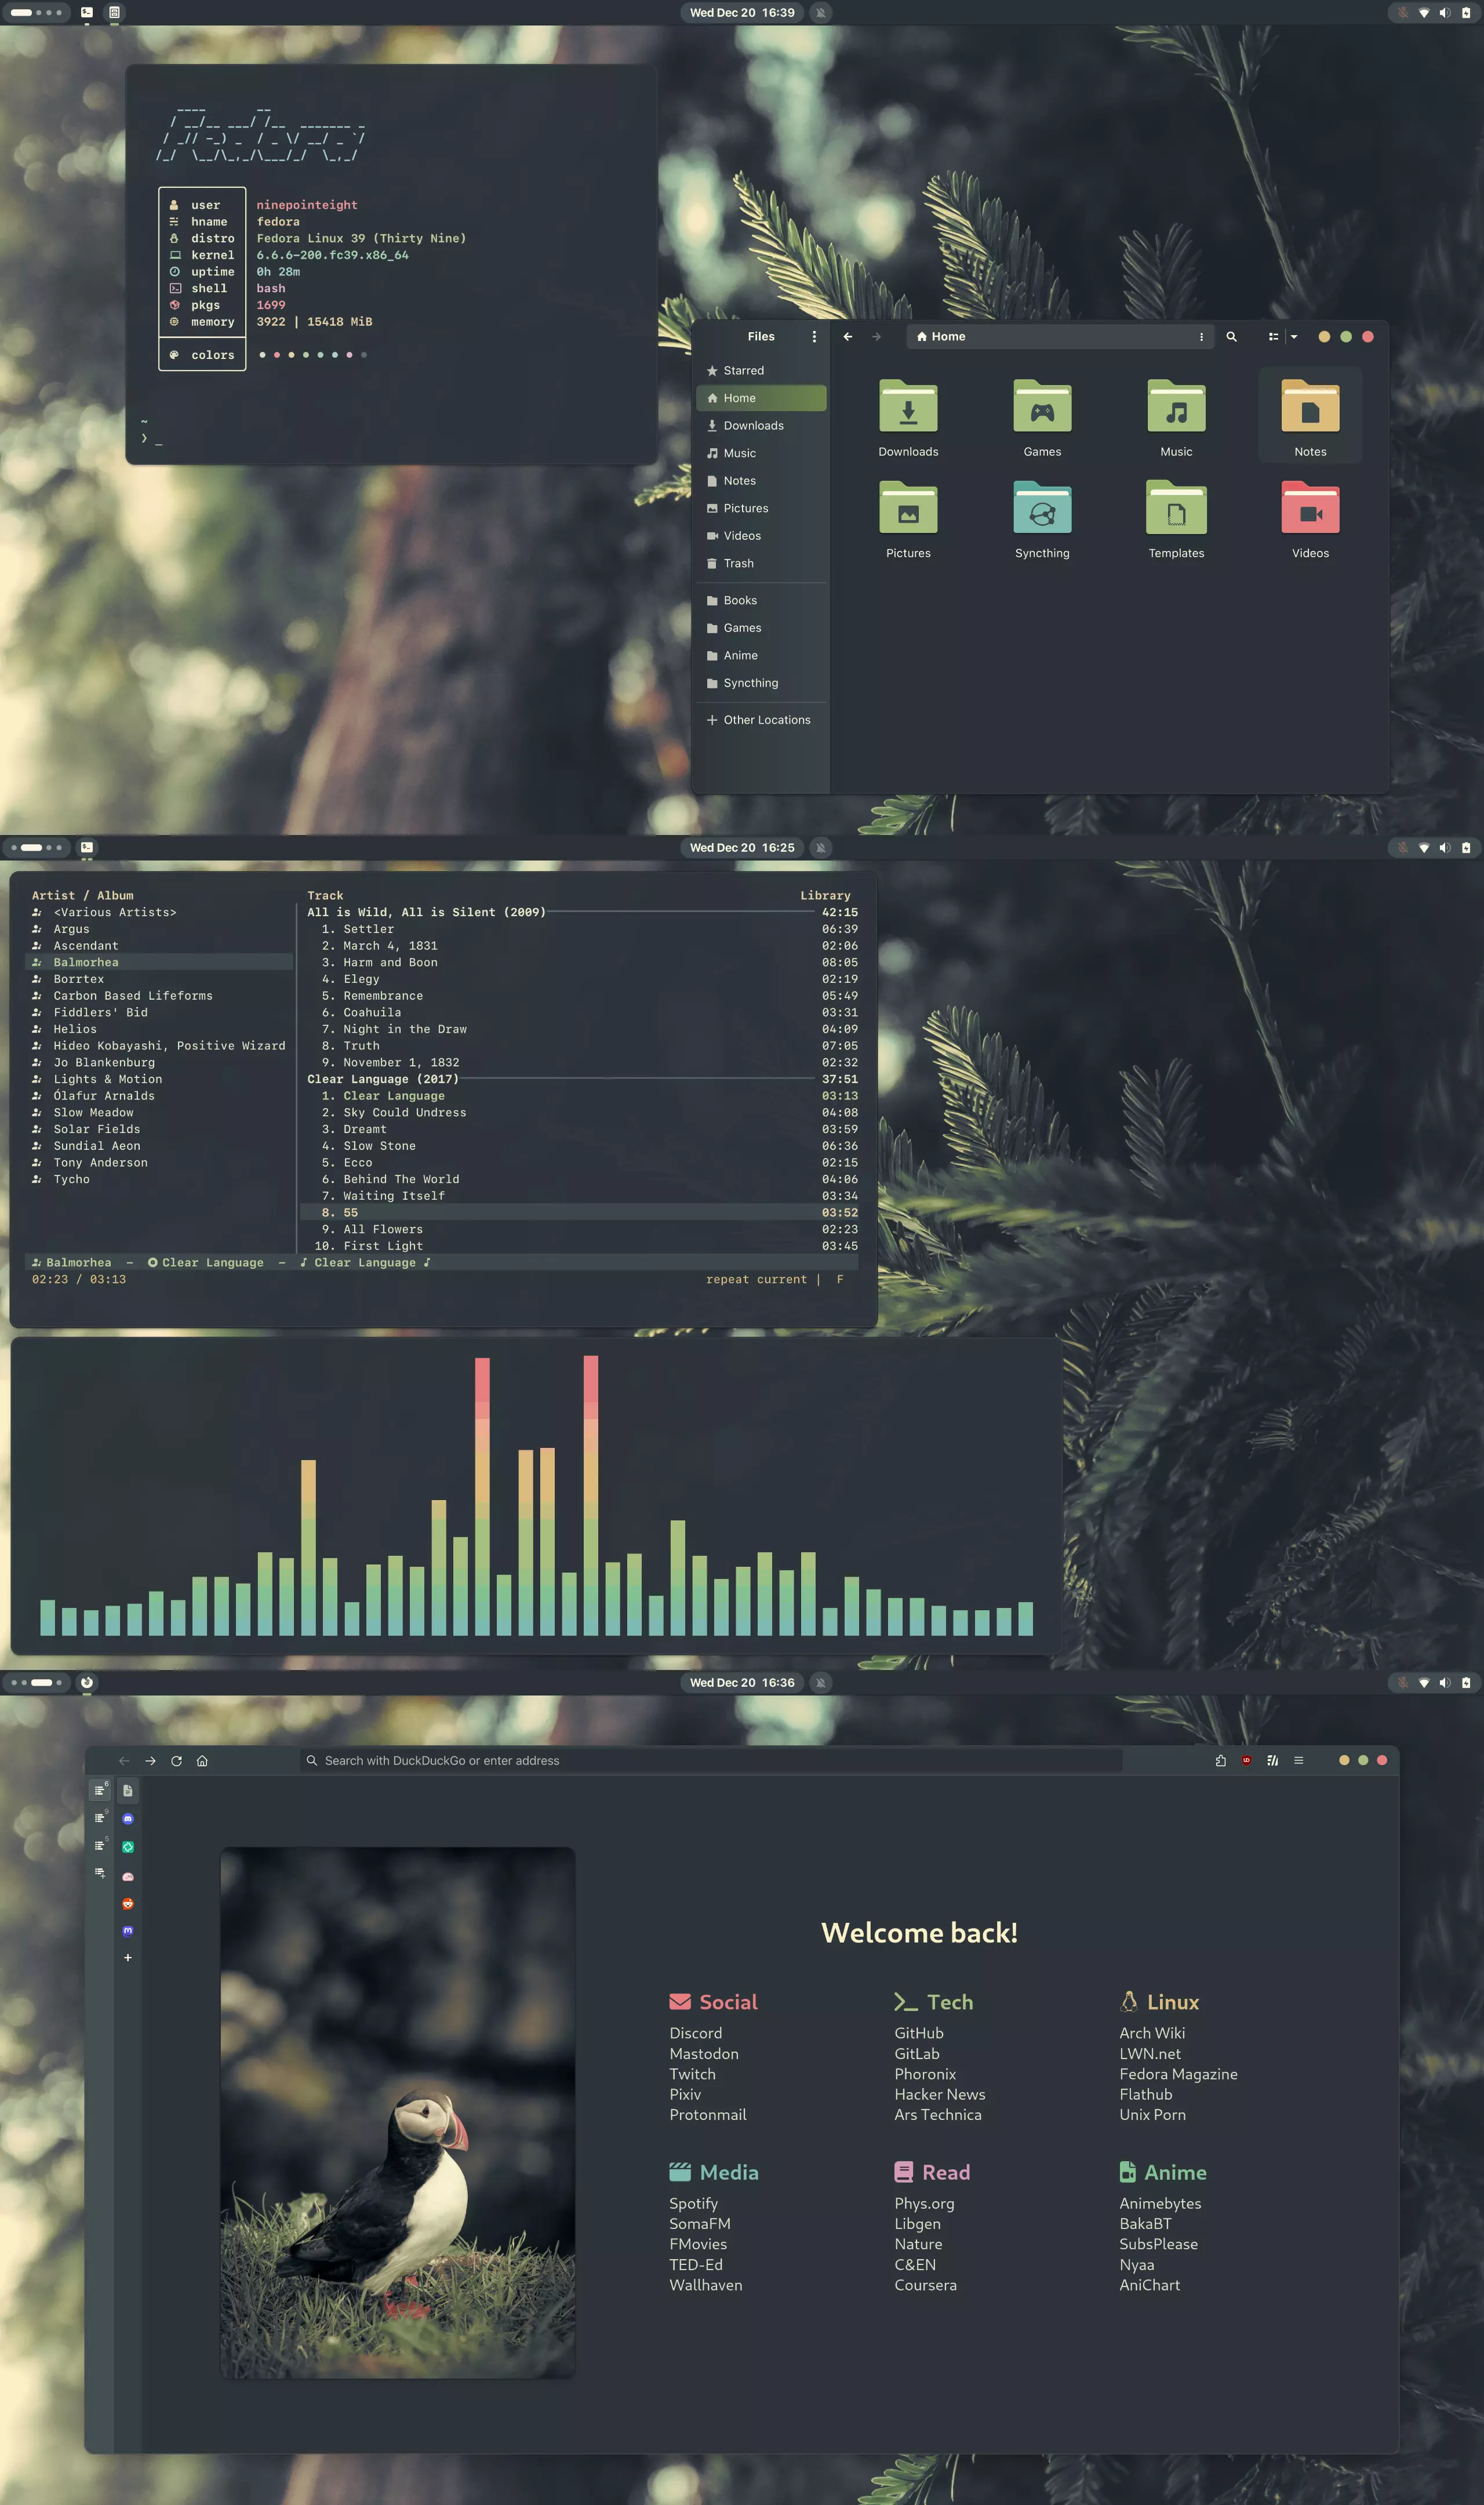1484x2505 pixels.
Task: Open Books bookmark in the Files sidebar
Action: [x=761, y=601]
